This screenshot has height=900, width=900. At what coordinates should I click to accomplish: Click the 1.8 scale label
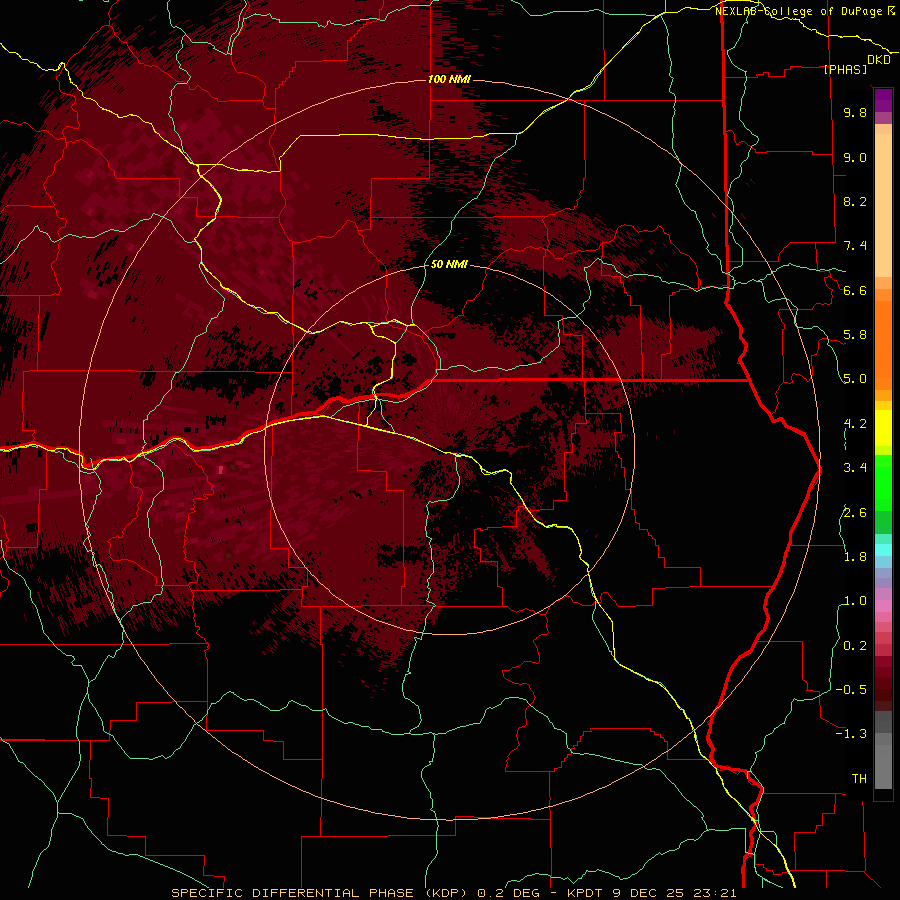(855, 557)
